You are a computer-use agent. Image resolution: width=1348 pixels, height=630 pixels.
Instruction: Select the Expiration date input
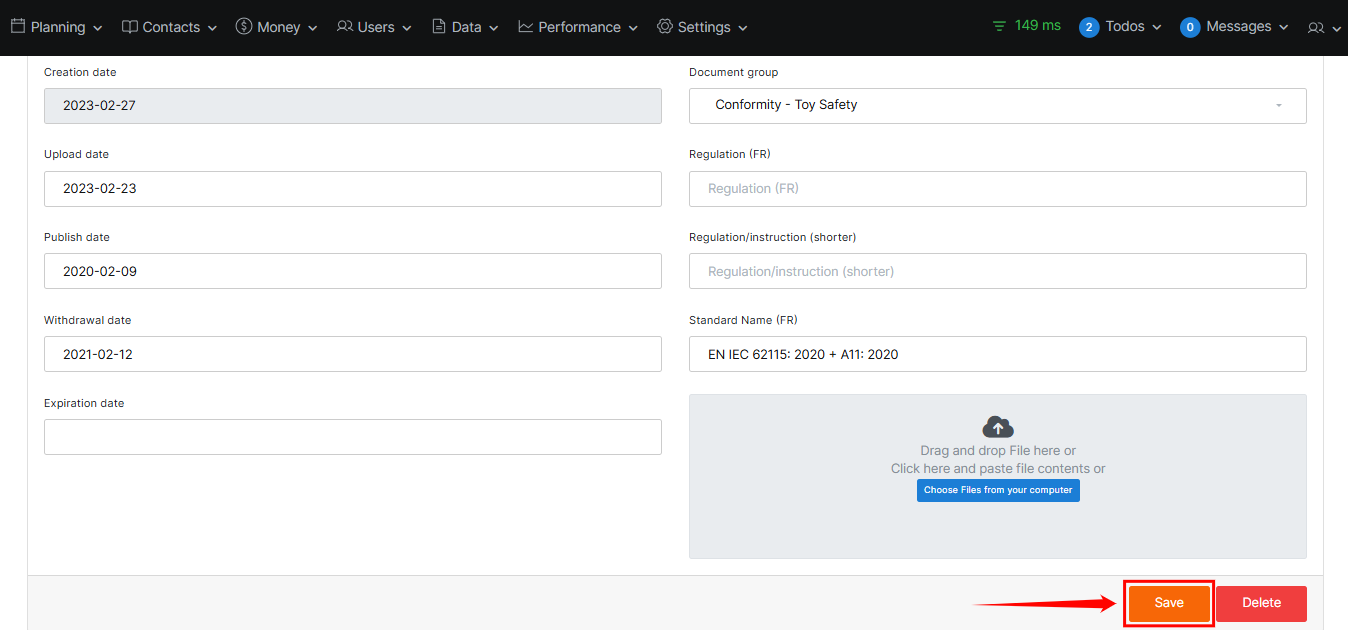(x=352, y=437)
